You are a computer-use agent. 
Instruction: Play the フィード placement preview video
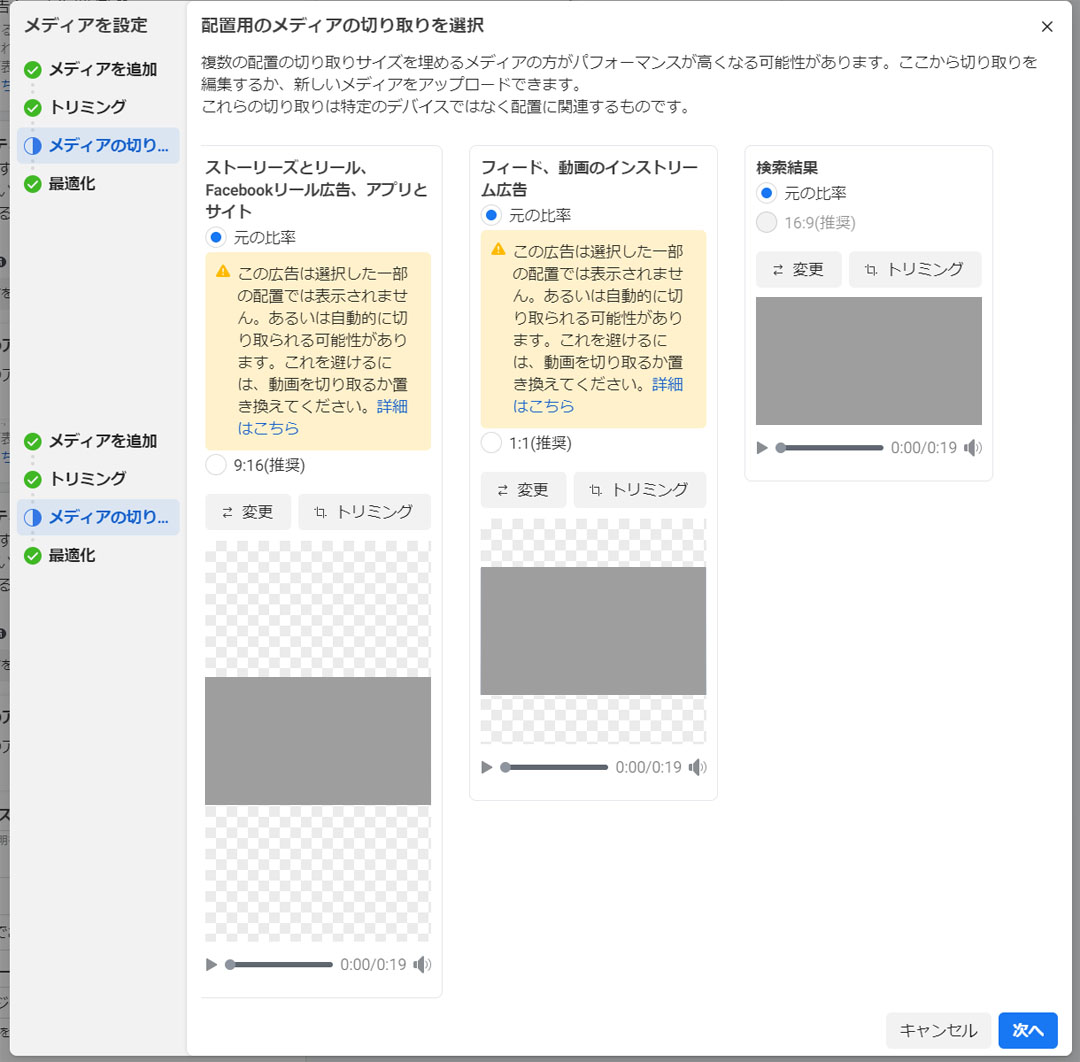(x=486, y=767)
